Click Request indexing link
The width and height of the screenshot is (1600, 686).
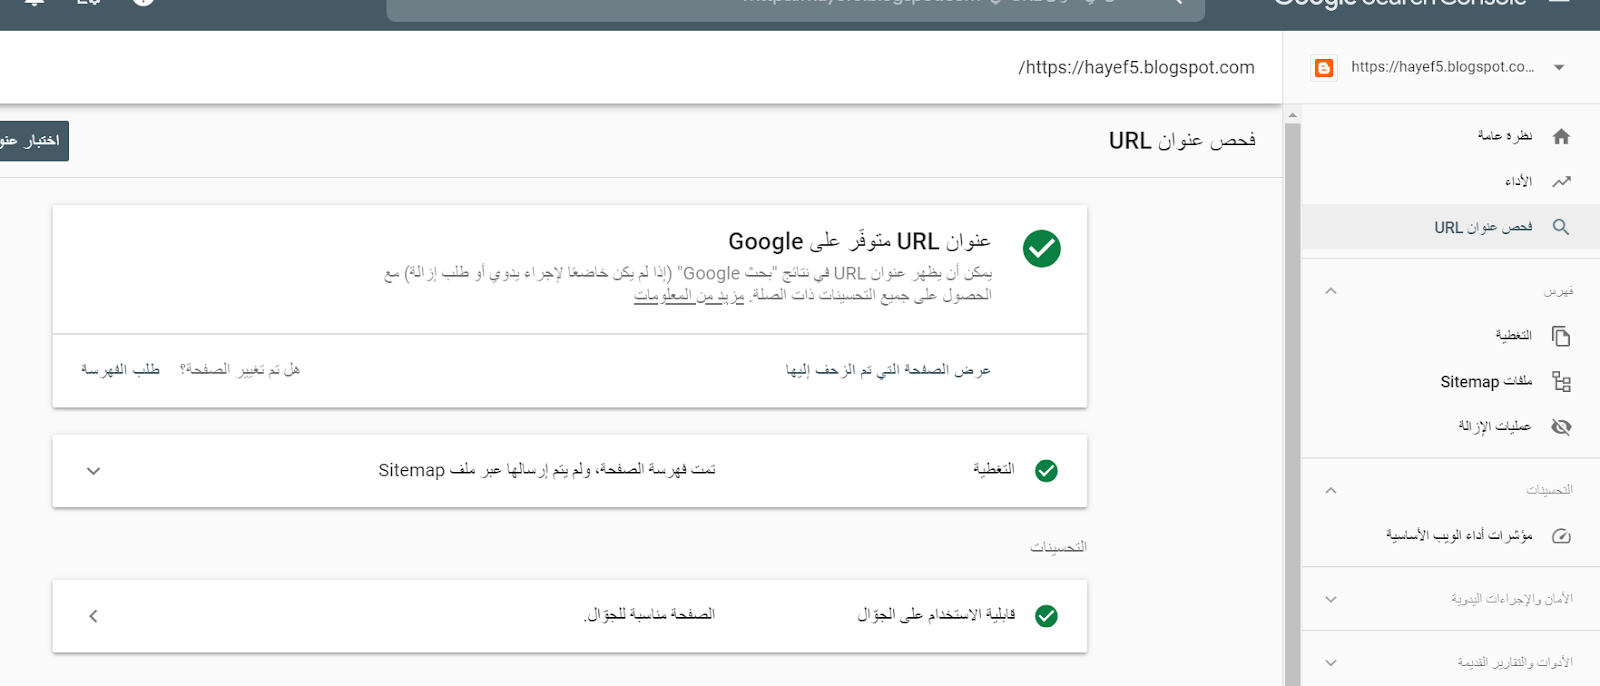pyautogui.click(x=120, y=370)
